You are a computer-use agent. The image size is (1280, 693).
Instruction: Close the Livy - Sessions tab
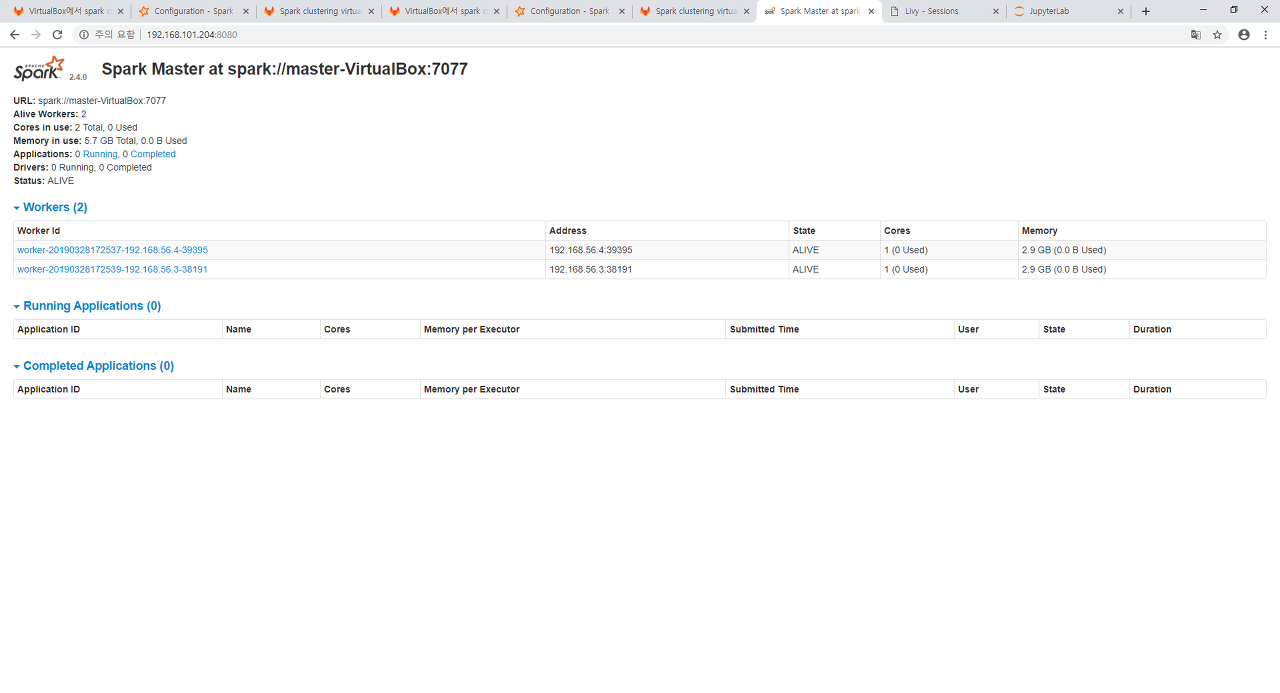coord(995,11)
